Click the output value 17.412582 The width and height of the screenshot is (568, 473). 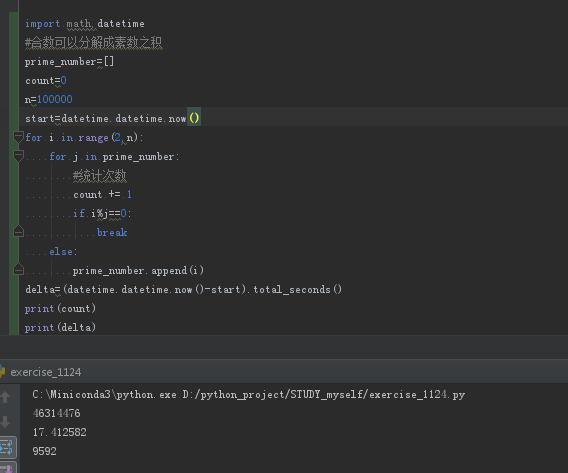(x=60, y=432)
